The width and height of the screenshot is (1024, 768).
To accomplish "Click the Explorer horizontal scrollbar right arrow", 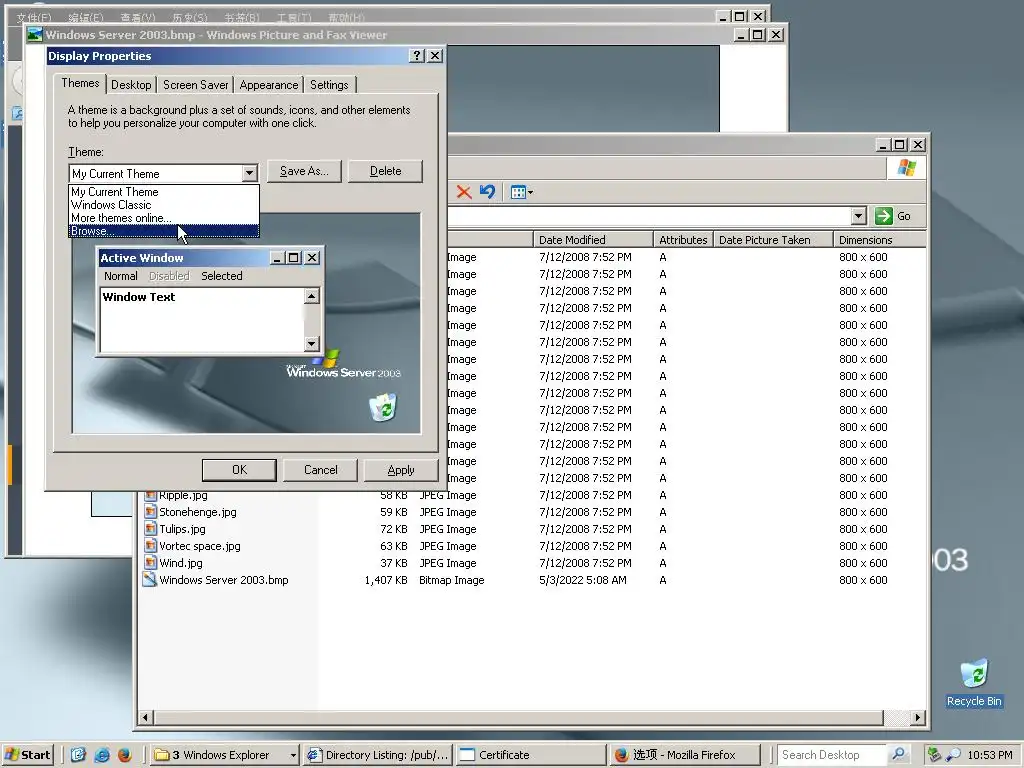I will pos(918,718).
